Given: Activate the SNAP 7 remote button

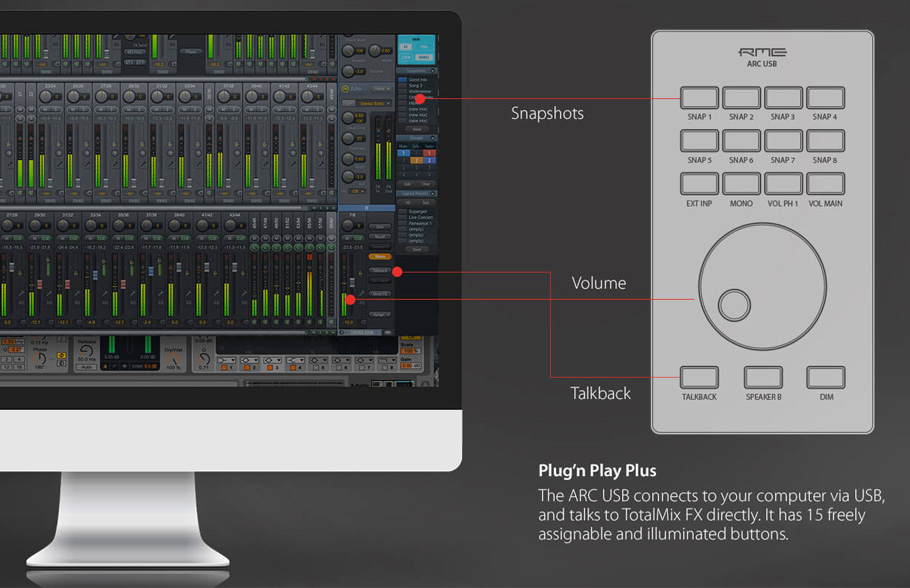Looking at the screenshot, I should [783, 140].
